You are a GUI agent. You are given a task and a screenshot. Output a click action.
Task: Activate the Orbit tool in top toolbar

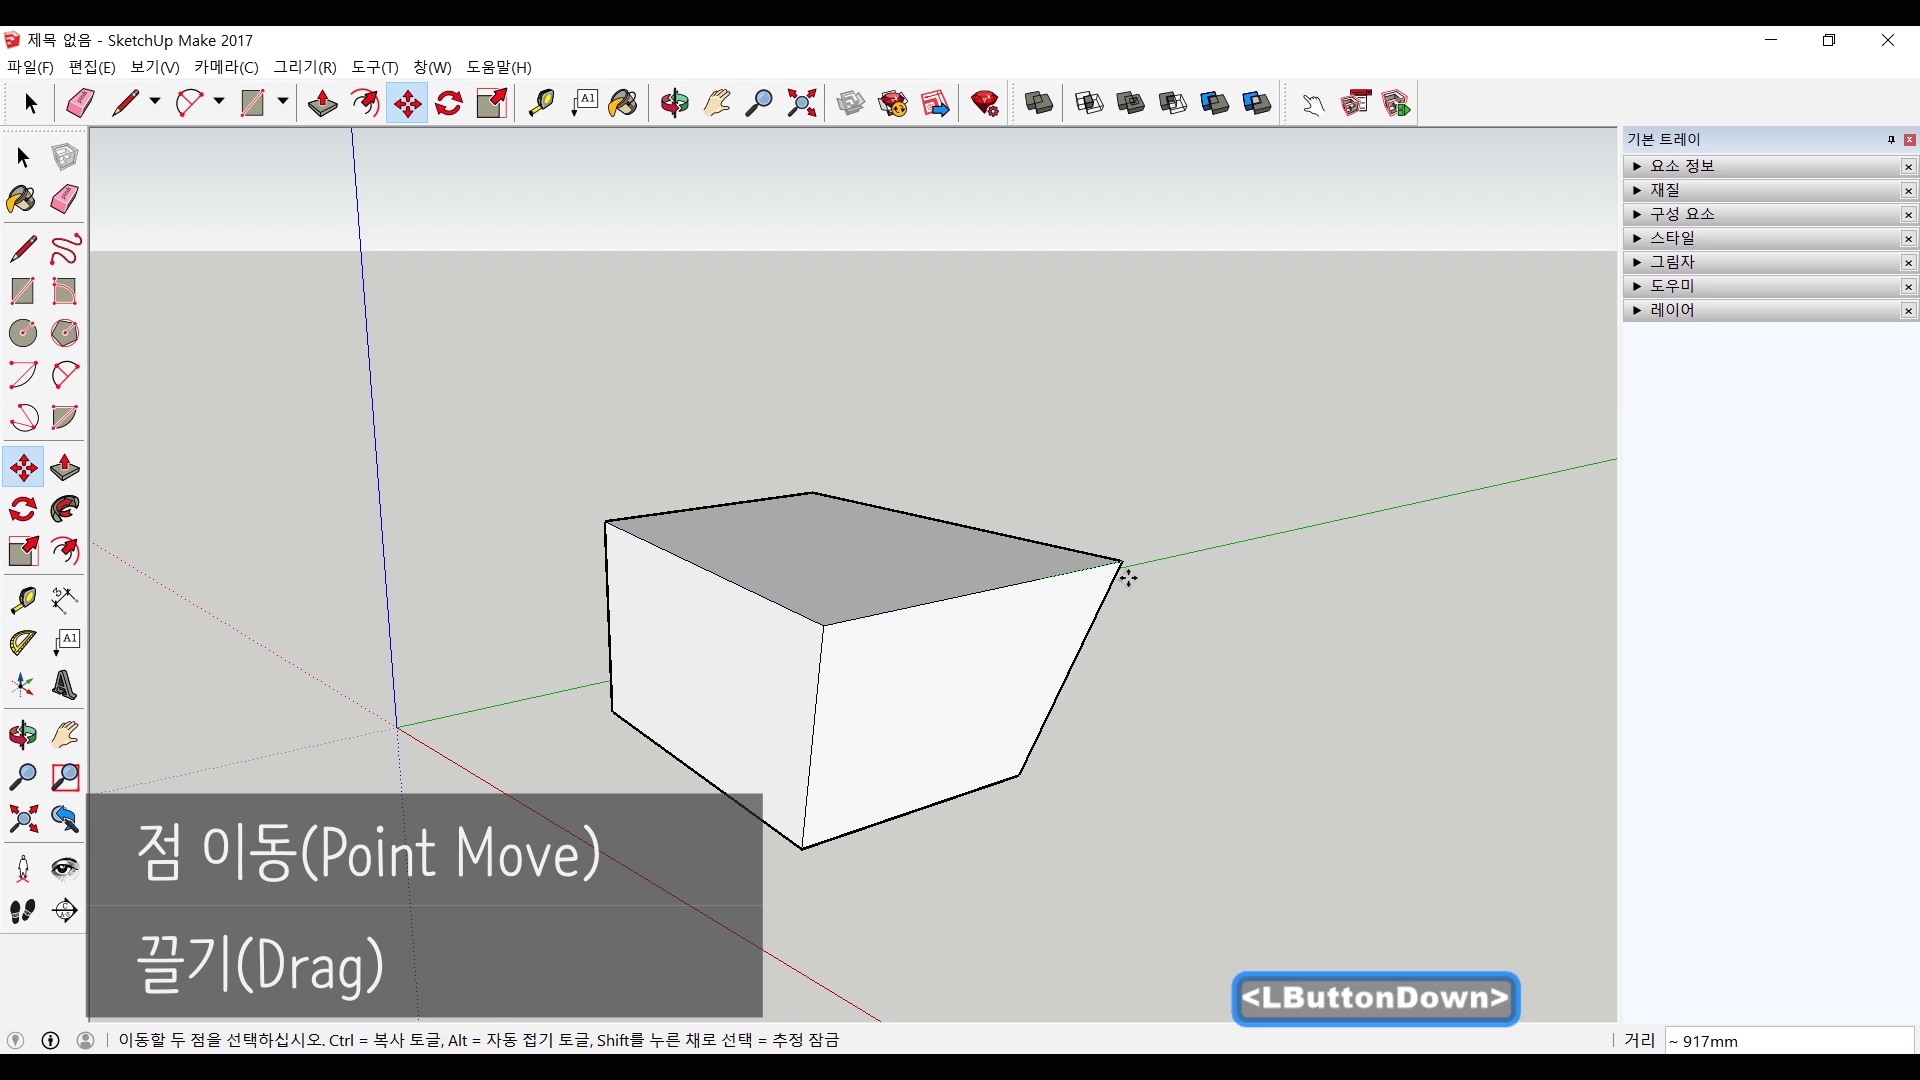675,103
